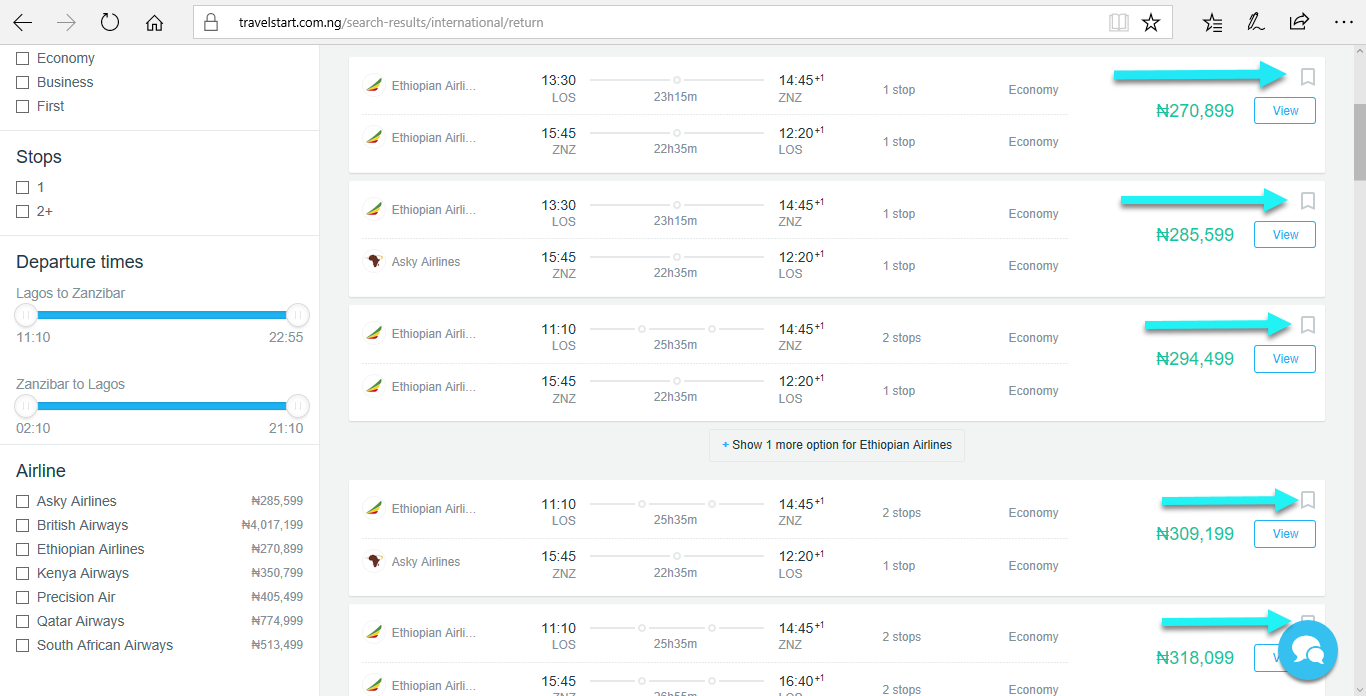The width and height of the screenshot is (1366, 696).
Task: Click the ₦4,017,199 British Airways price
Action: (272, 525)
